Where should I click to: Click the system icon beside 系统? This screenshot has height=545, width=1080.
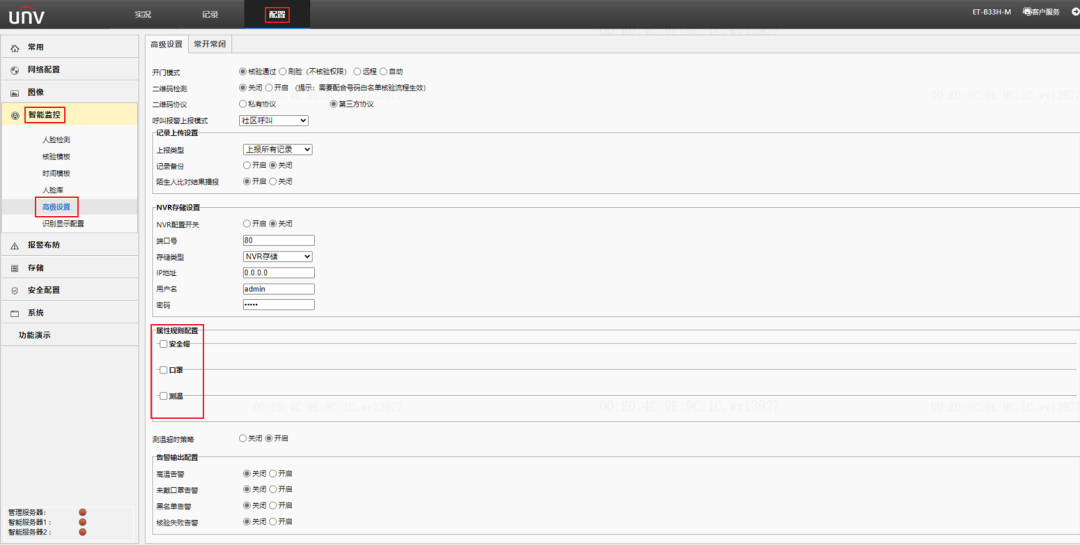pos(15,313)
